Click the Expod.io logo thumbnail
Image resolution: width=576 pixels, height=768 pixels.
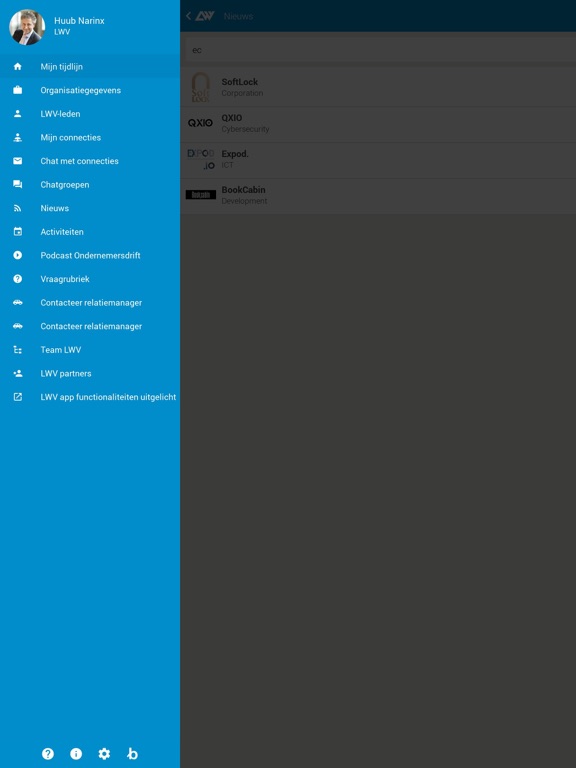[201, 159]
